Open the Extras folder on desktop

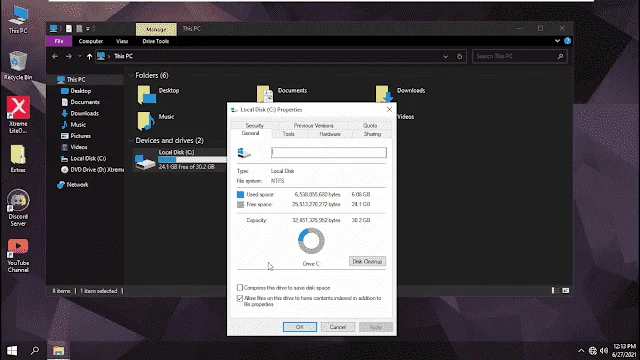coord(18,158)
